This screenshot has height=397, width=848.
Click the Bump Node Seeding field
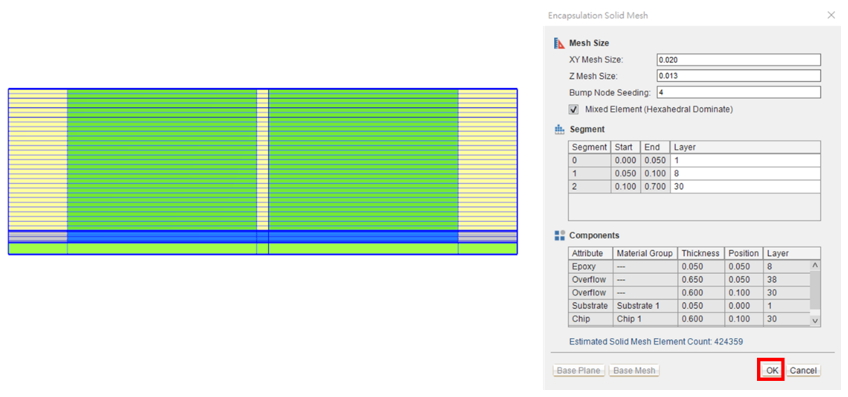pos(739,92)
